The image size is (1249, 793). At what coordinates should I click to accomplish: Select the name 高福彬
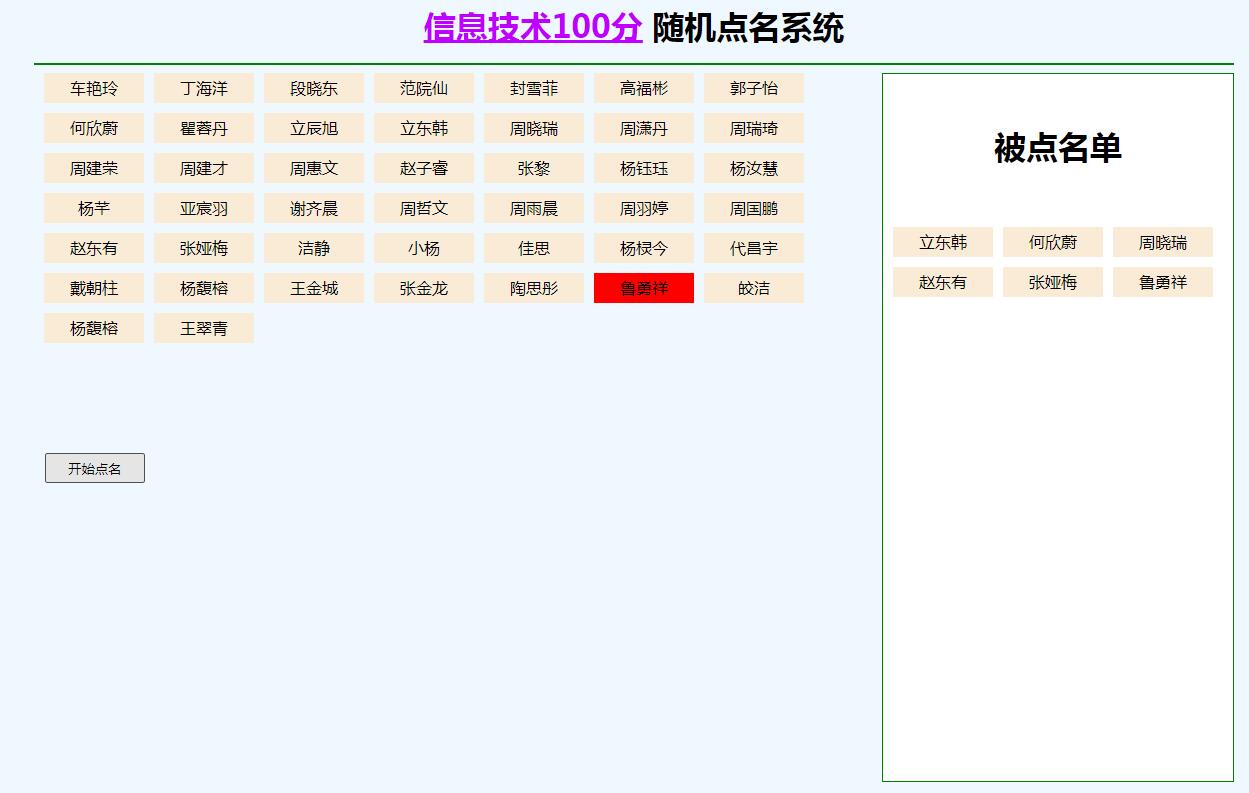tap(644, 88)
